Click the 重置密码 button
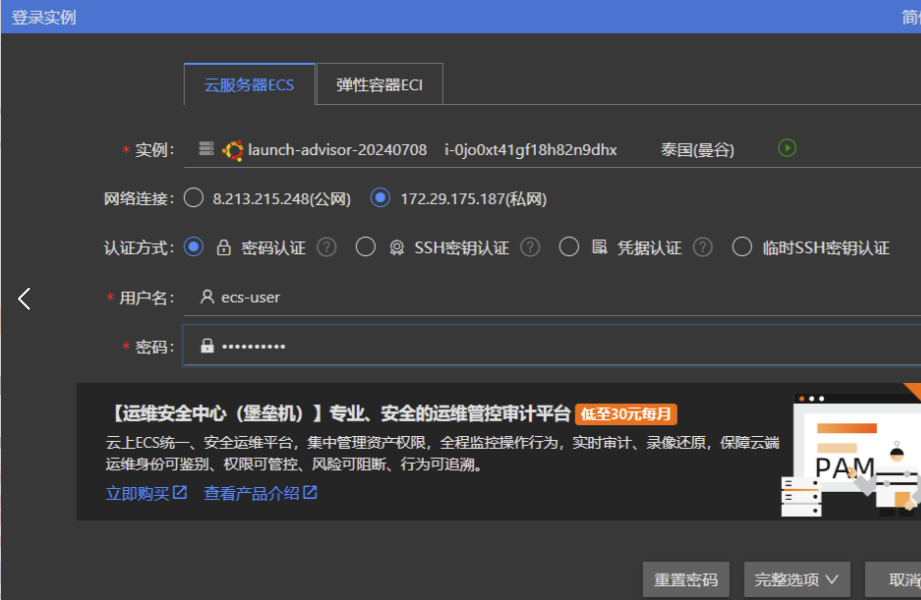Screen dimensions: 921x600 686,579
